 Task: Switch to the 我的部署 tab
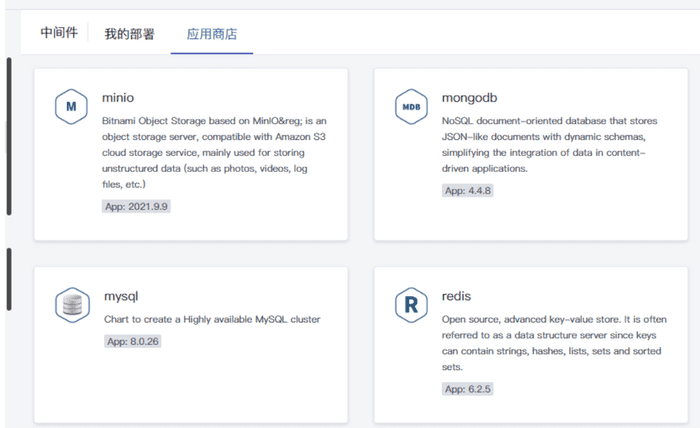tap(129, 34)
